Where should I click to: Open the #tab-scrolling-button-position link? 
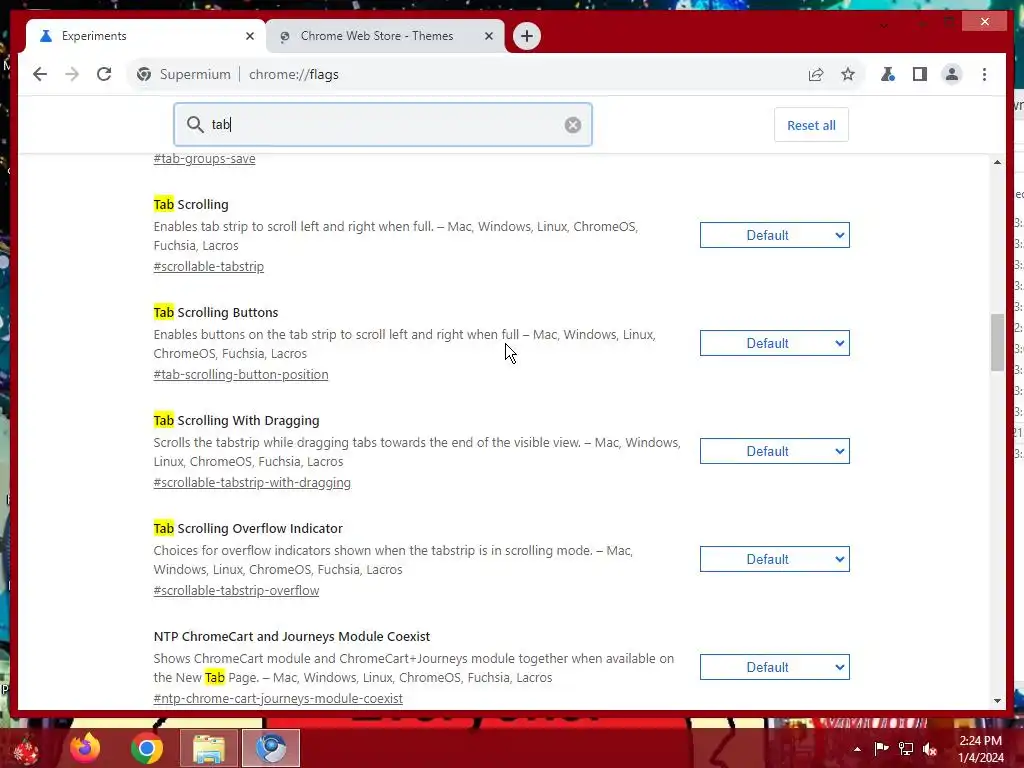(241, 375)
